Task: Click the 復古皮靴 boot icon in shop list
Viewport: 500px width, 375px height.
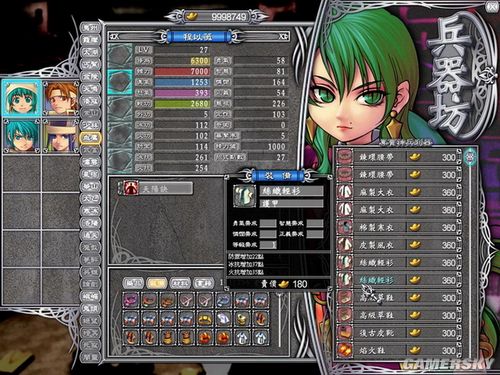Action: (345, 332)
